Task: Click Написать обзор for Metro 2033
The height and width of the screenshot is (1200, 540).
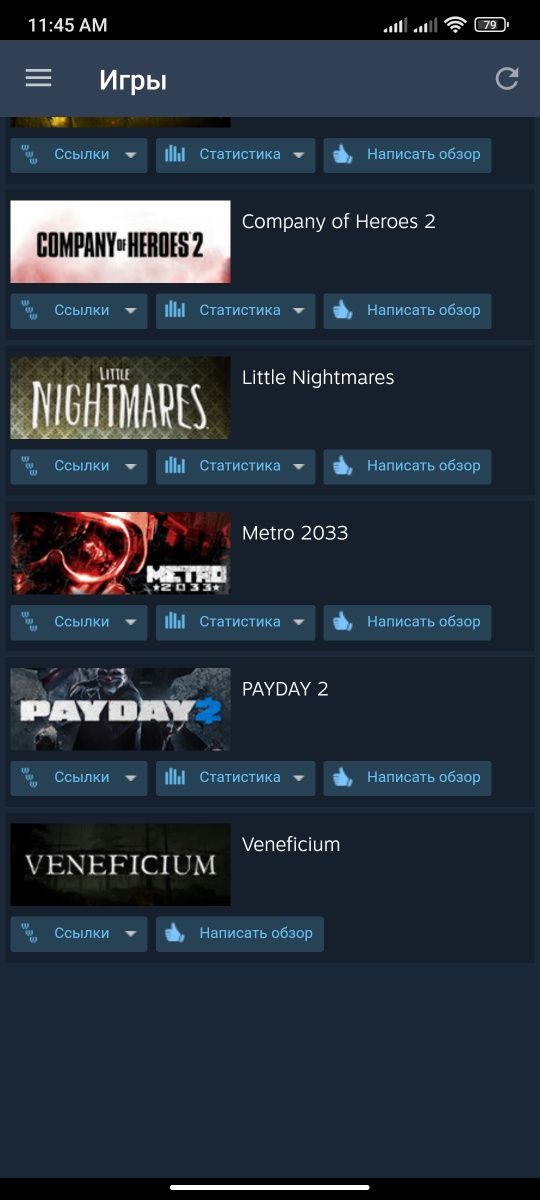Action: tap(407, 622)
